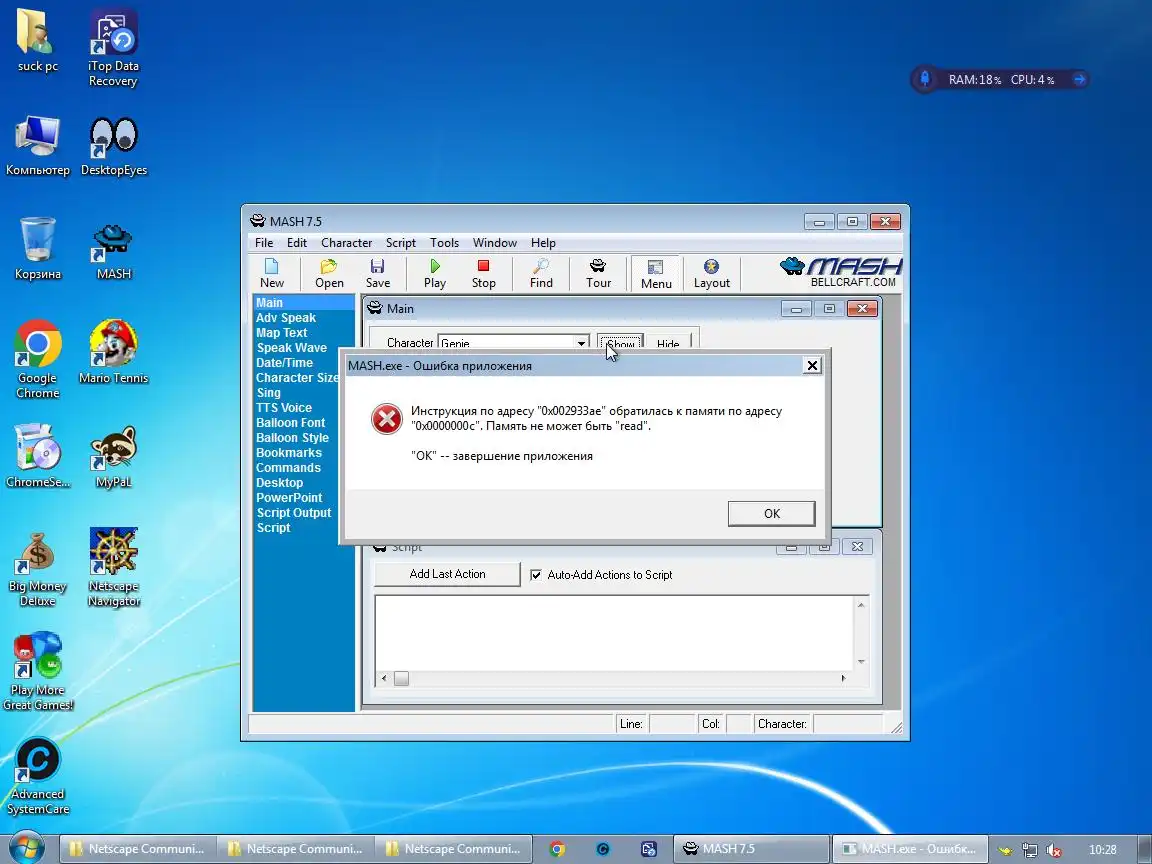
Task: Select Speak Wave in the sidebar
Action: 292,348
